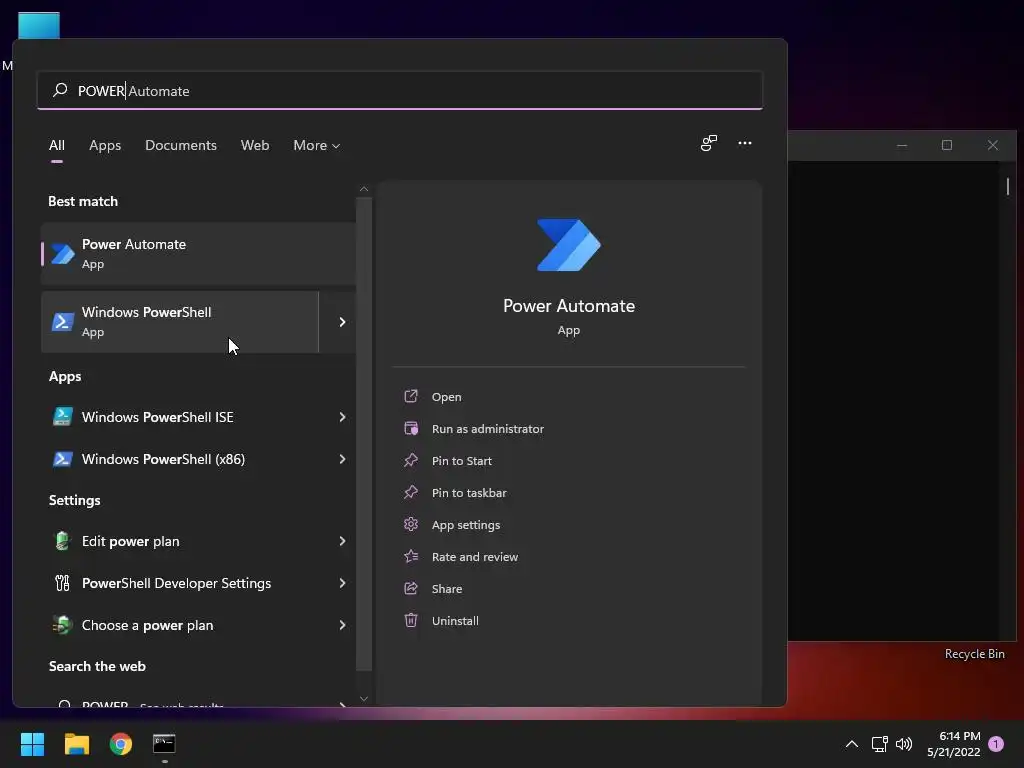Click the search feedback account icon
1024x768 pixels.
tap(709, 143)
